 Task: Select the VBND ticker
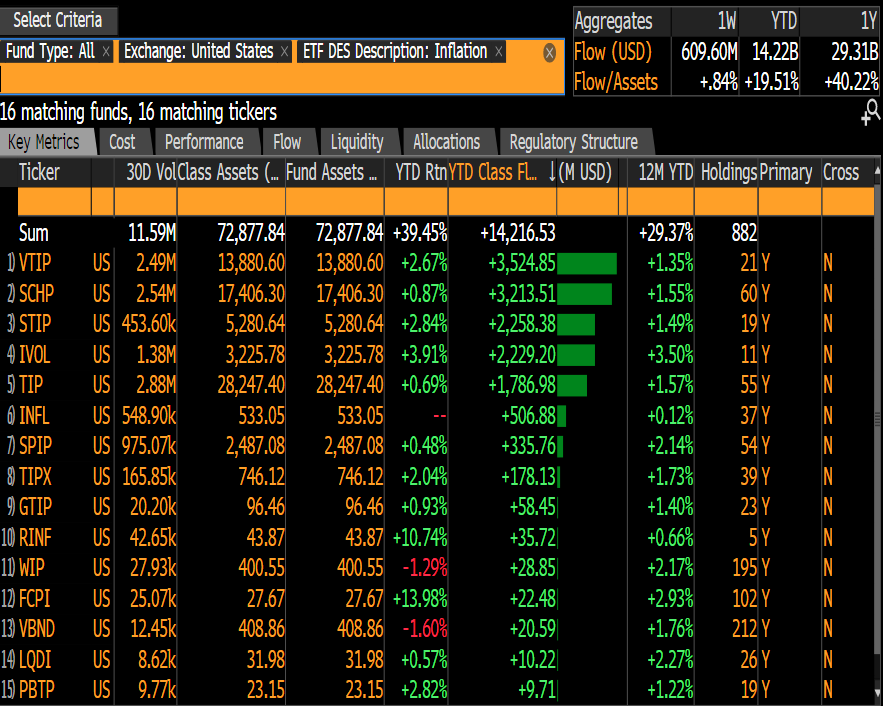tap(37, 628)
